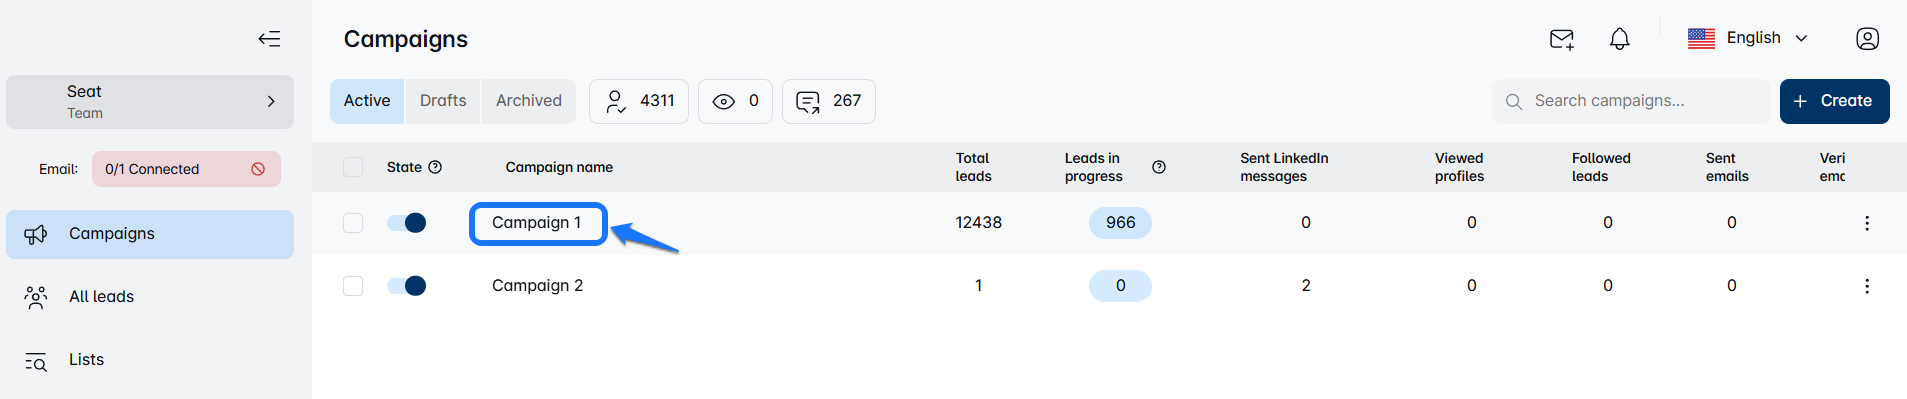Toggle the Campaign 1 state switch
Viewport: 1907px width, 399px height.
click(x=407, y=223)
